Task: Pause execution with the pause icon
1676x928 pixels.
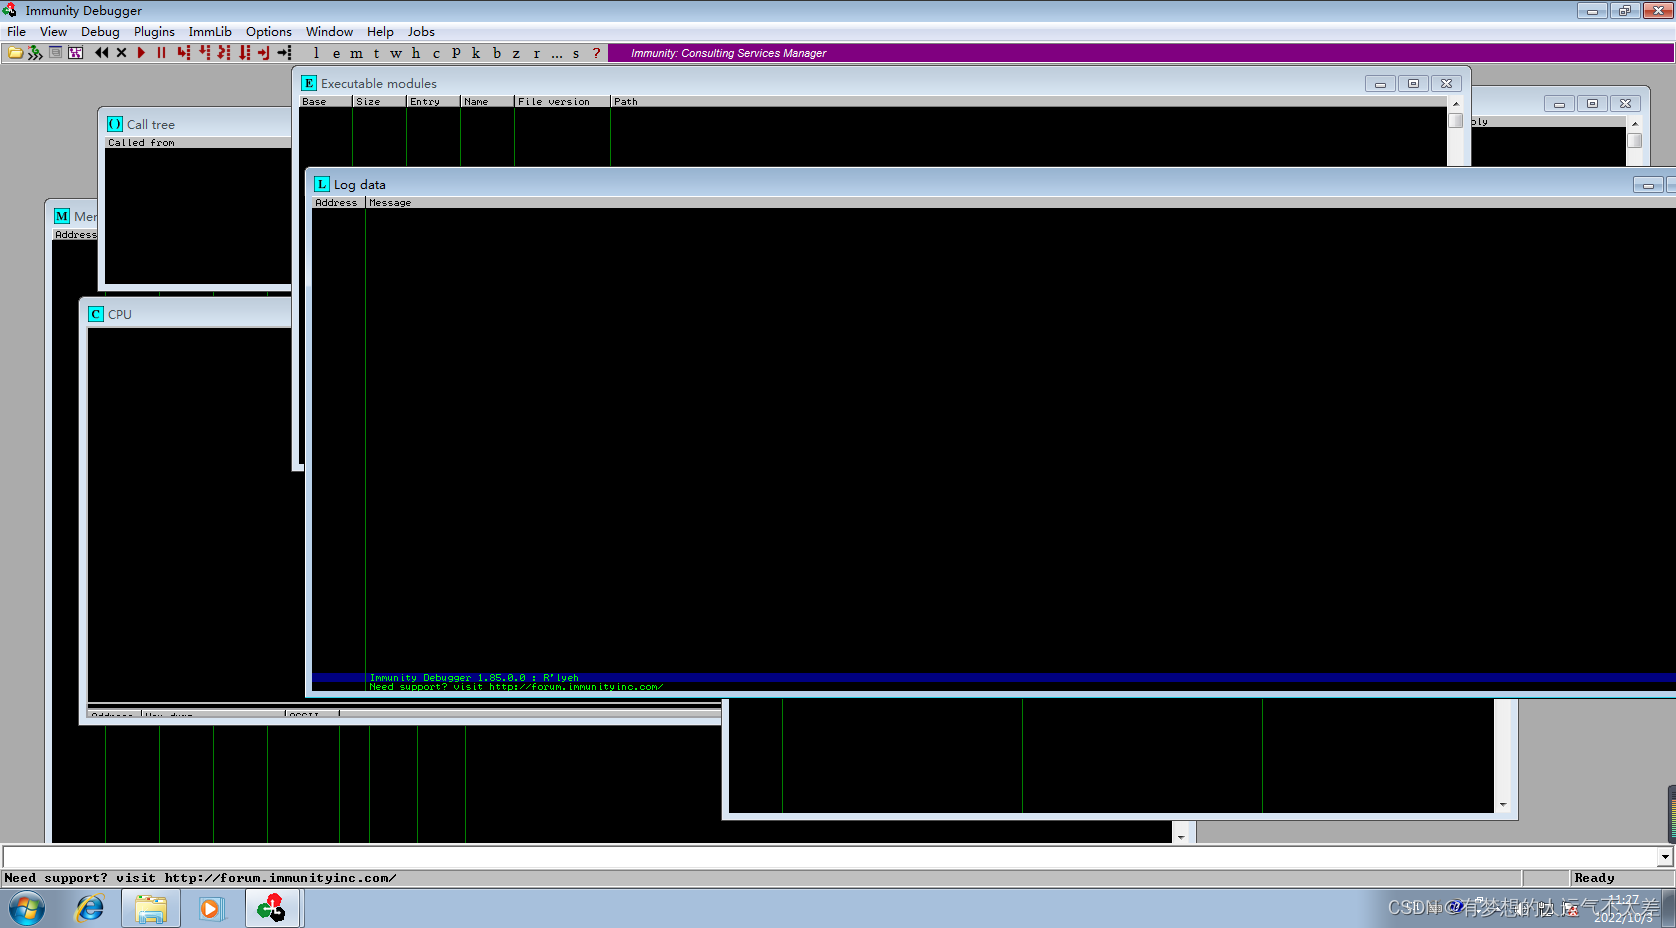Action: (161, 53)
